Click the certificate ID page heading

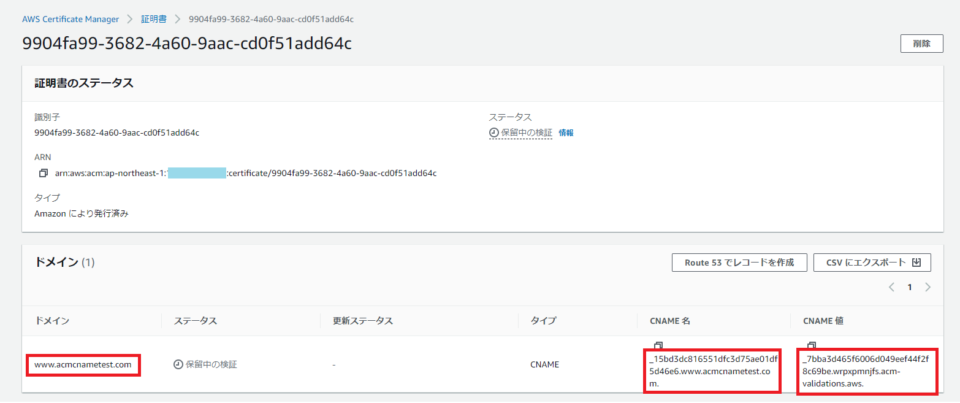(x=187, y=44)
